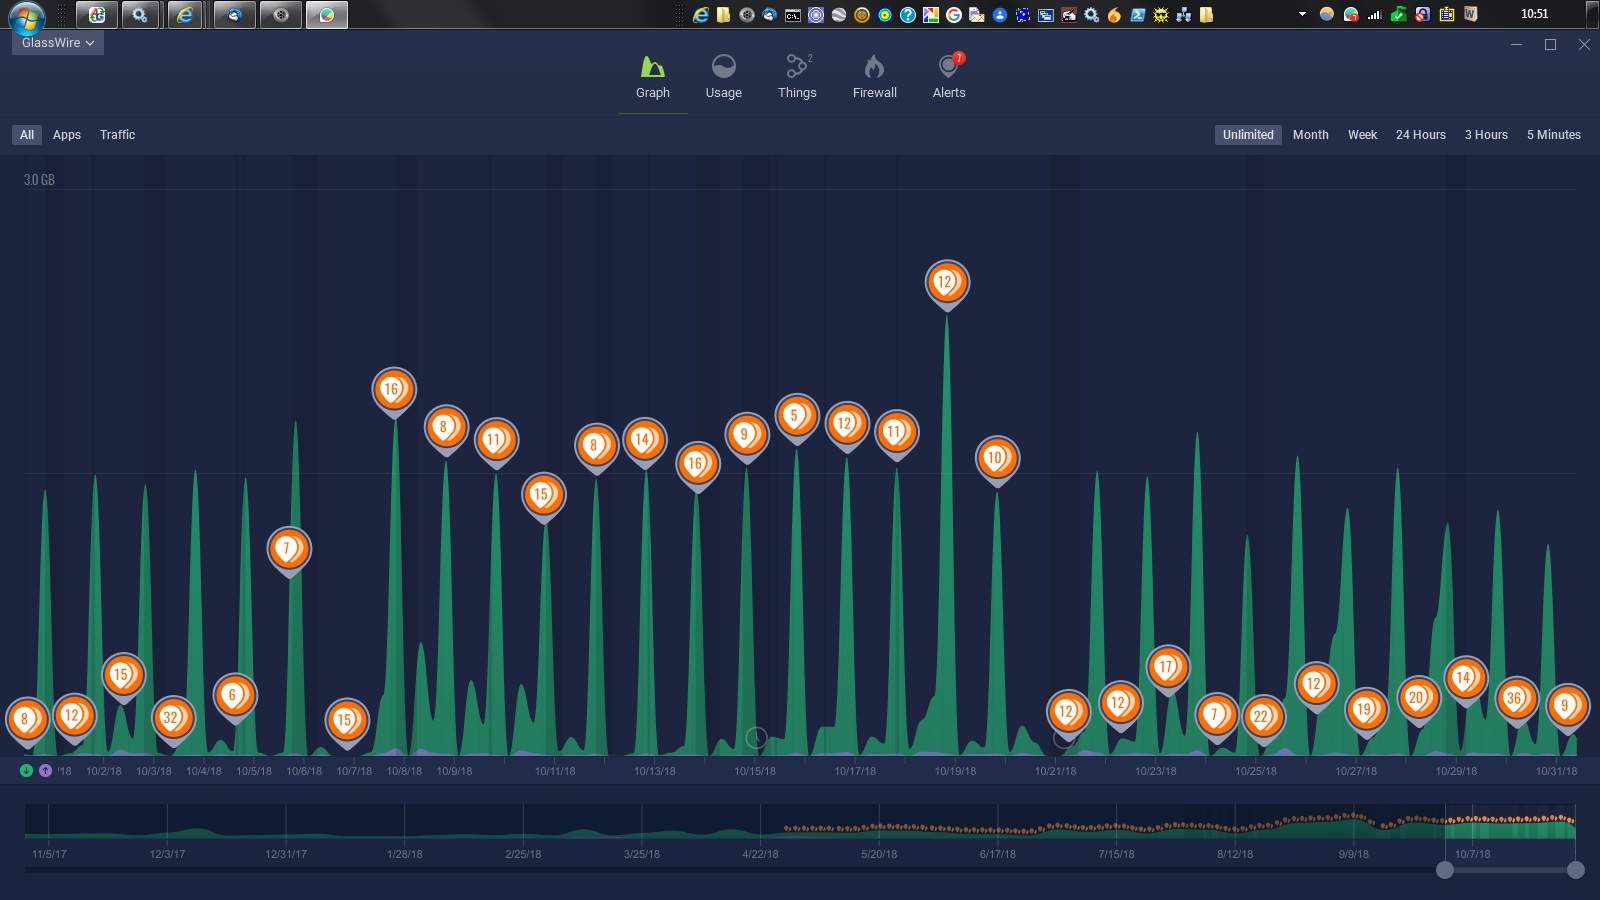
Task: Open the Usage section
Action: click(x=723, y=67)
